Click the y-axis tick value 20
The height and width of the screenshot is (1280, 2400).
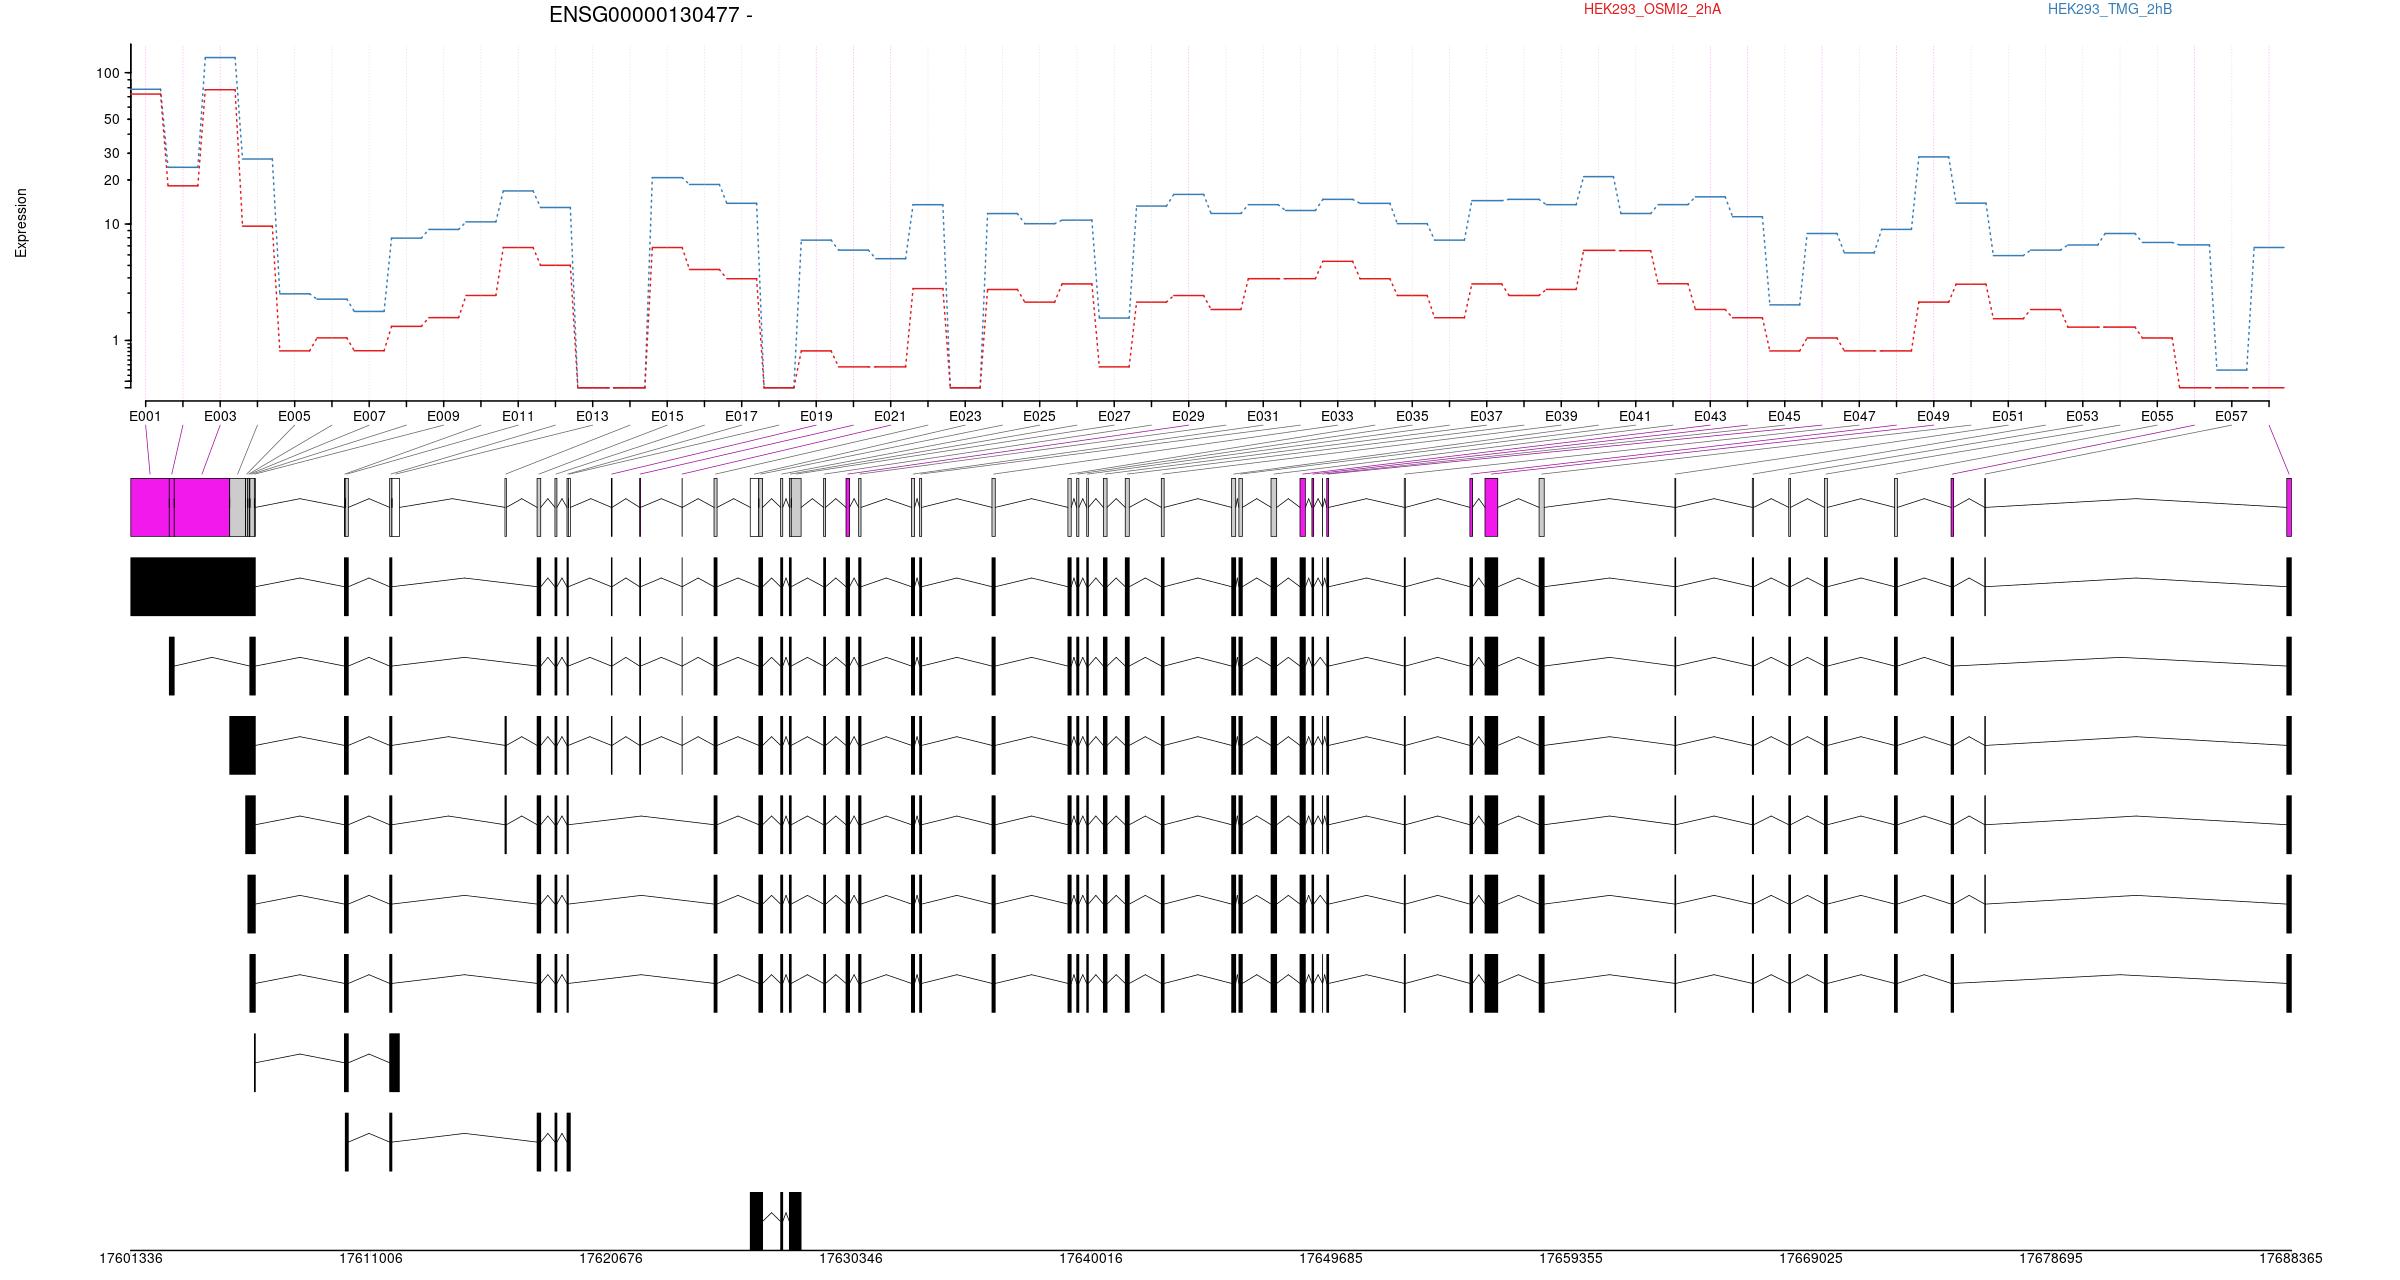[111, 180]
